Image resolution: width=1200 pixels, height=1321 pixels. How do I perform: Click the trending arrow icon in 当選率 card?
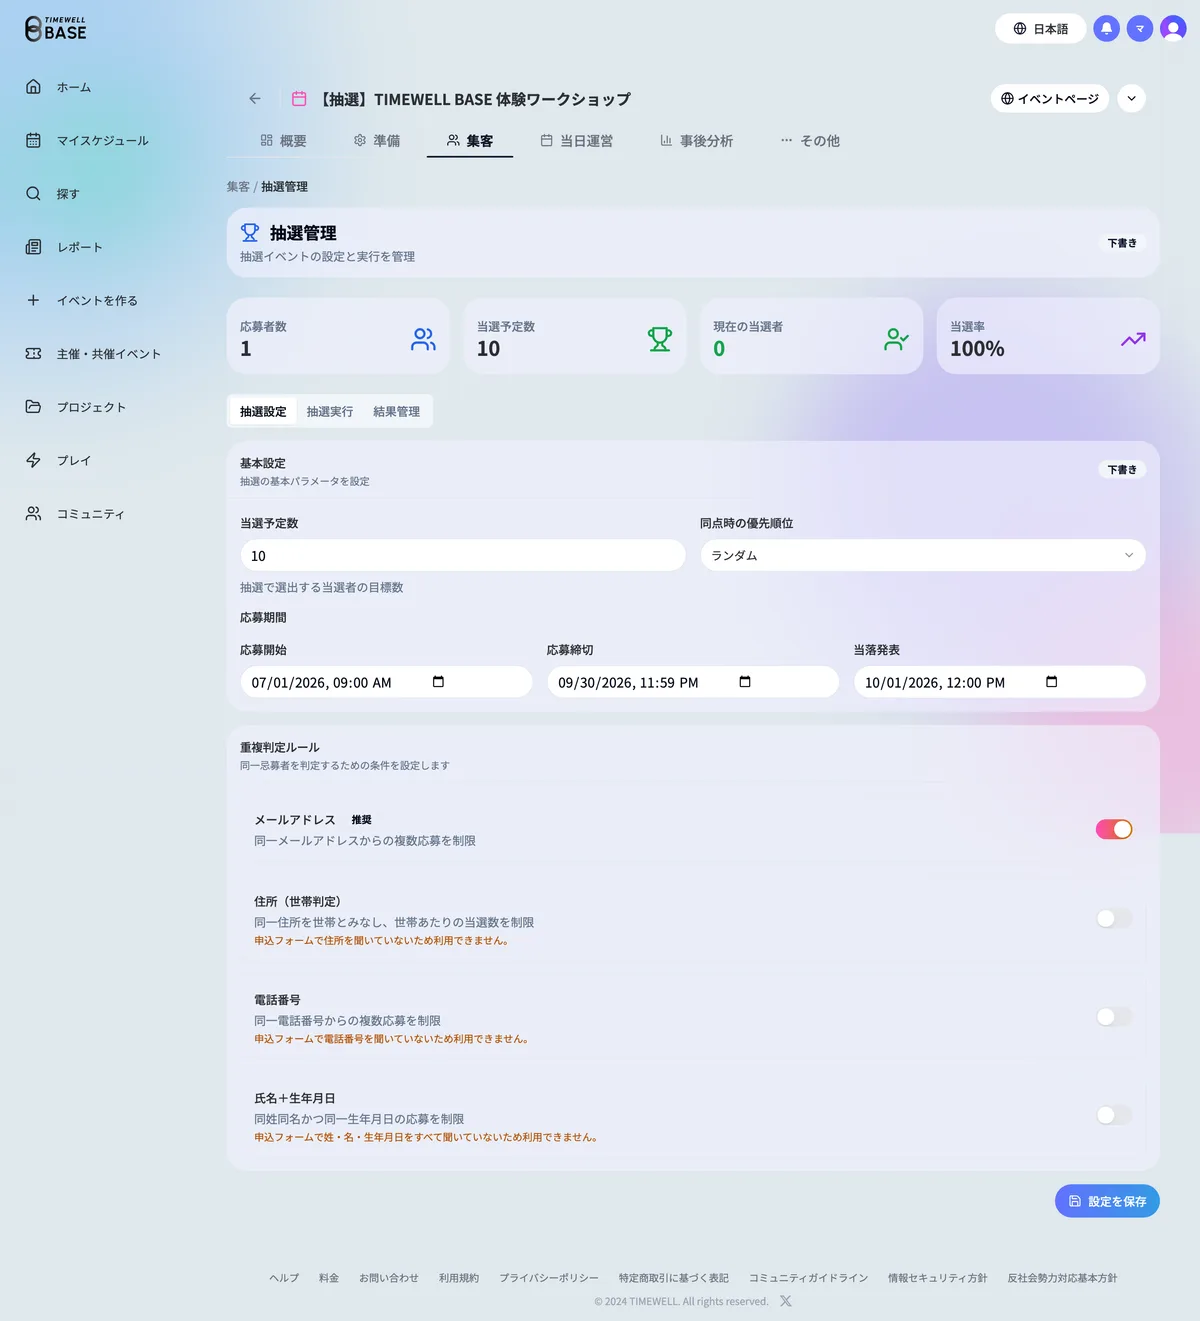click(1133, 339)
